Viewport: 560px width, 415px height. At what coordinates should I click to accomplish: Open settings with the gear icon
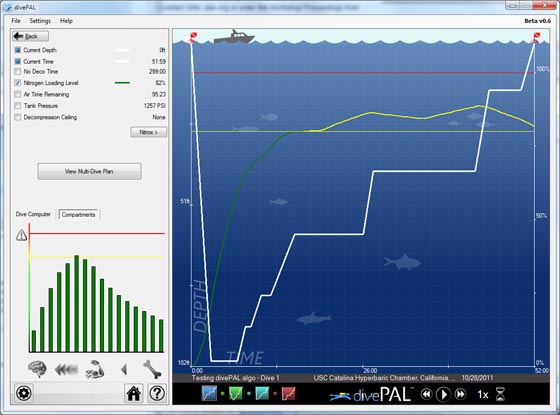tap(24, 393)
